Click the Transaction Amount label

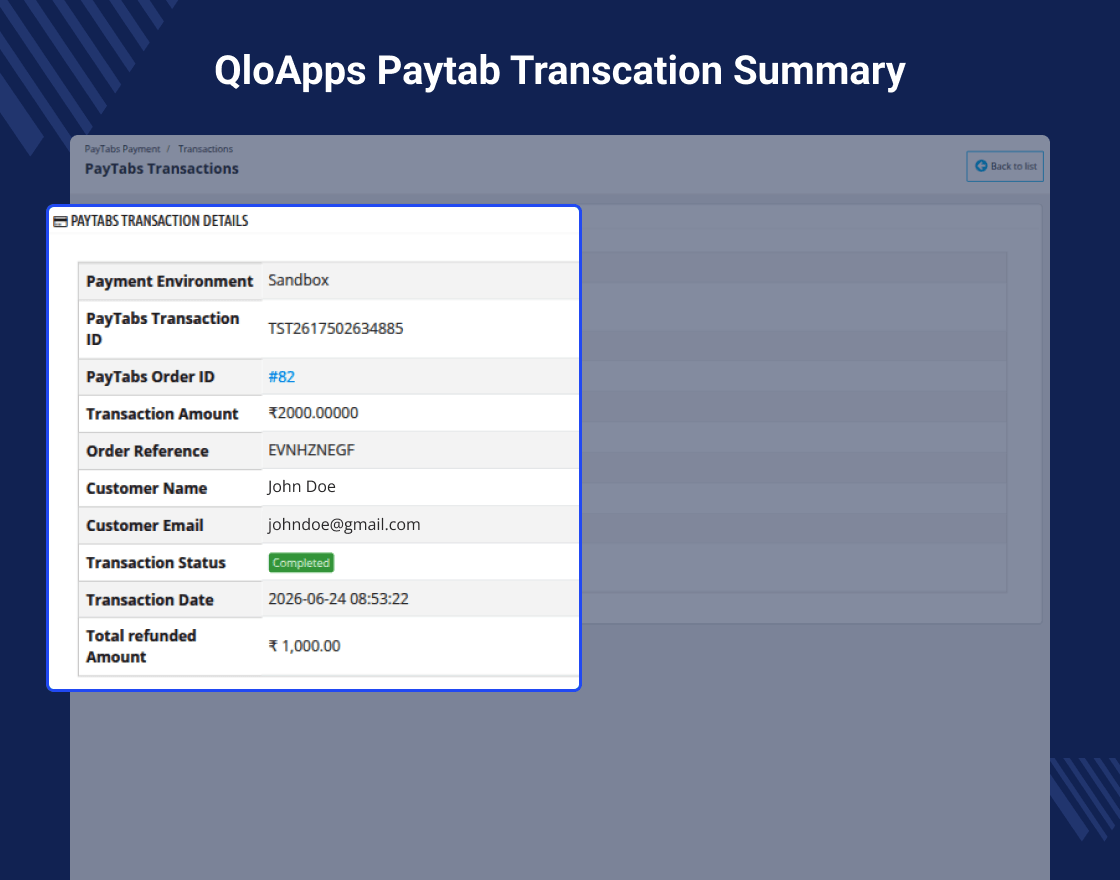[162, 414]
